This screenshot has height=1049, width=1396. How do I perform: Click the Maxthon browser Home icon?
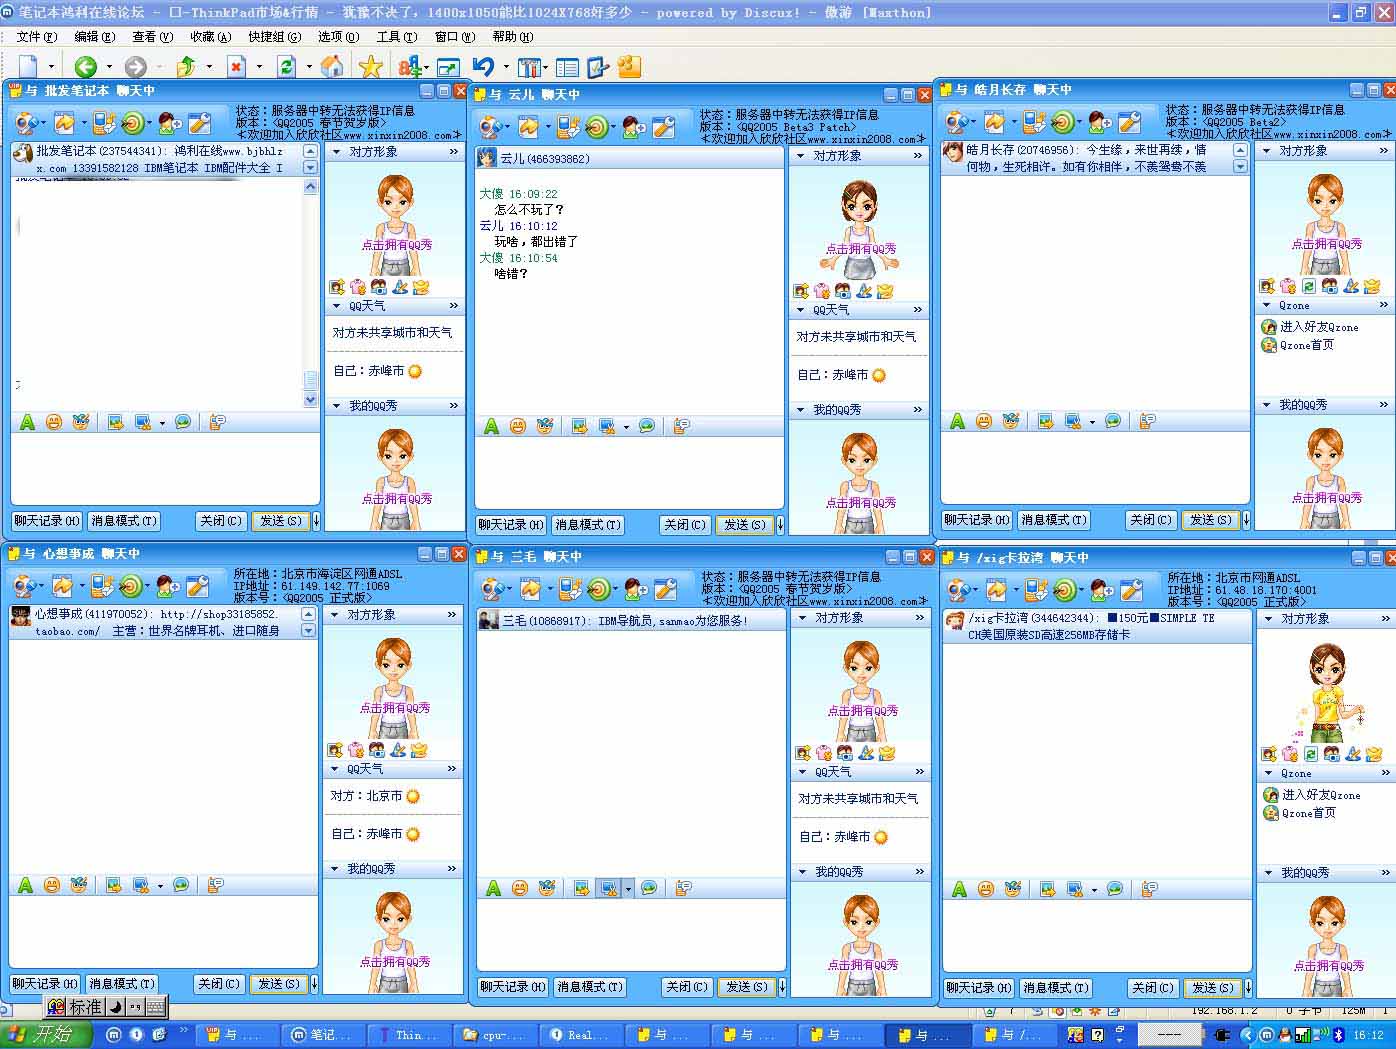pos(332,67)
